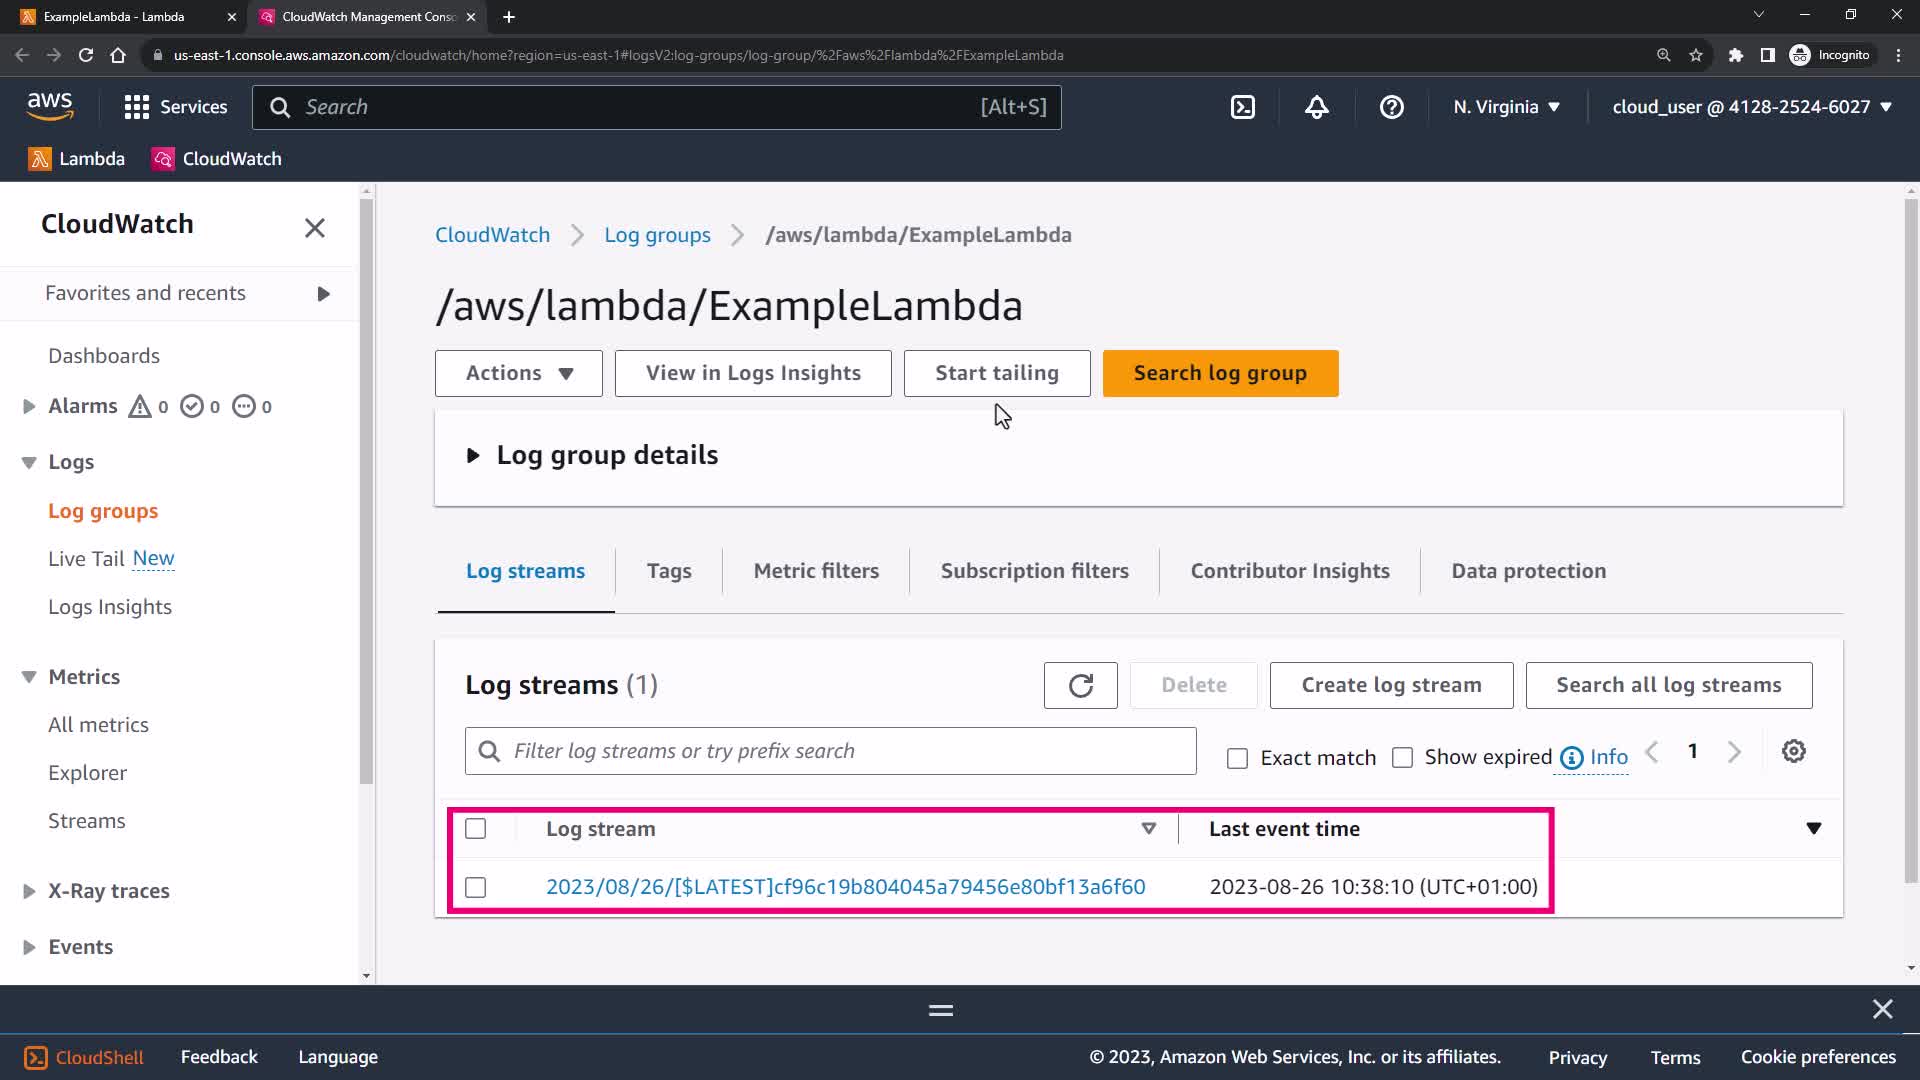
Task: Switch to the Subscription filters tab
Action: (x=1034, y=571)
